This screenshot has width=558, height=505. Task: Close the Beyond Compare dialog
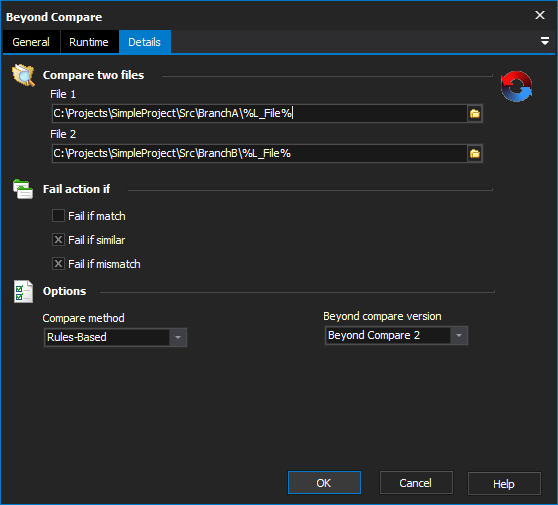[540, 15]
